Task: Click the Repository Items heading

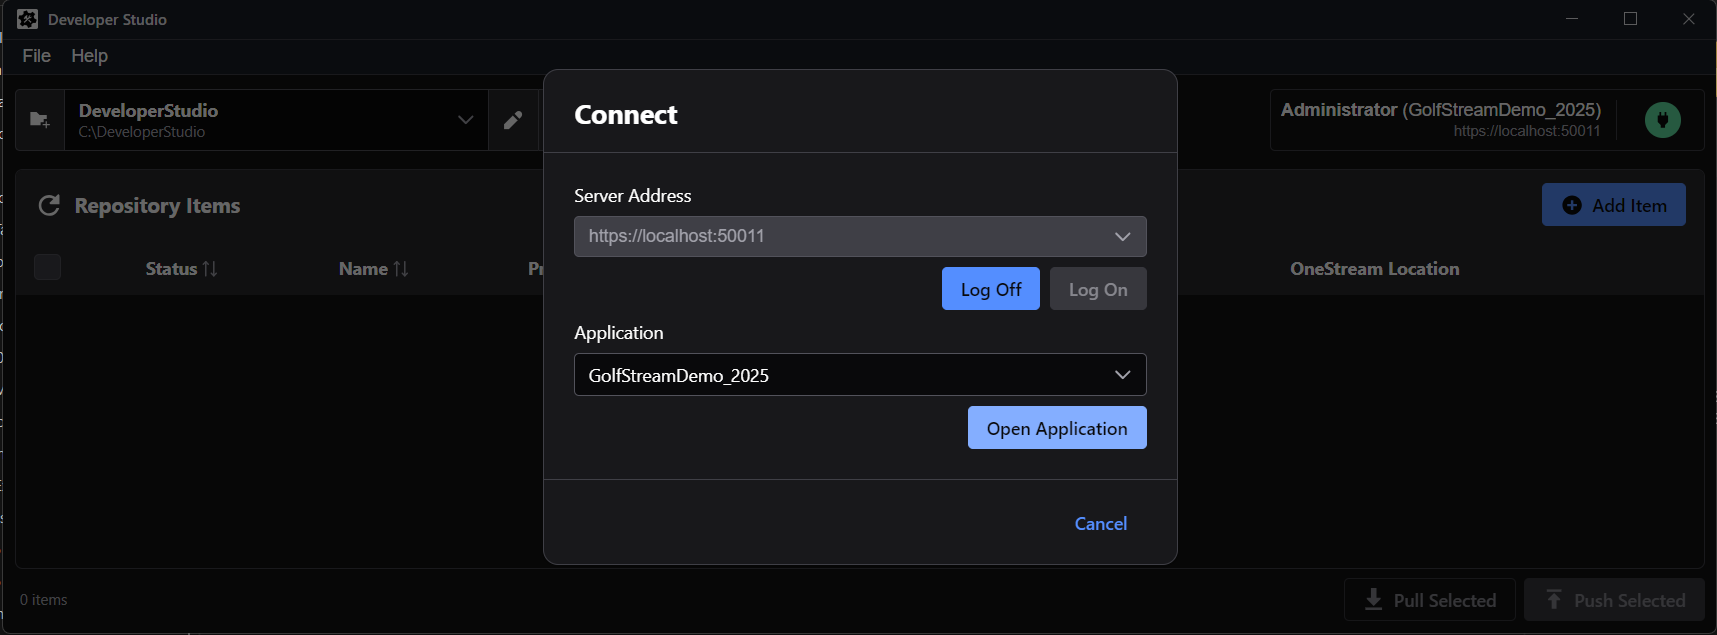Action: click(158, 206)
